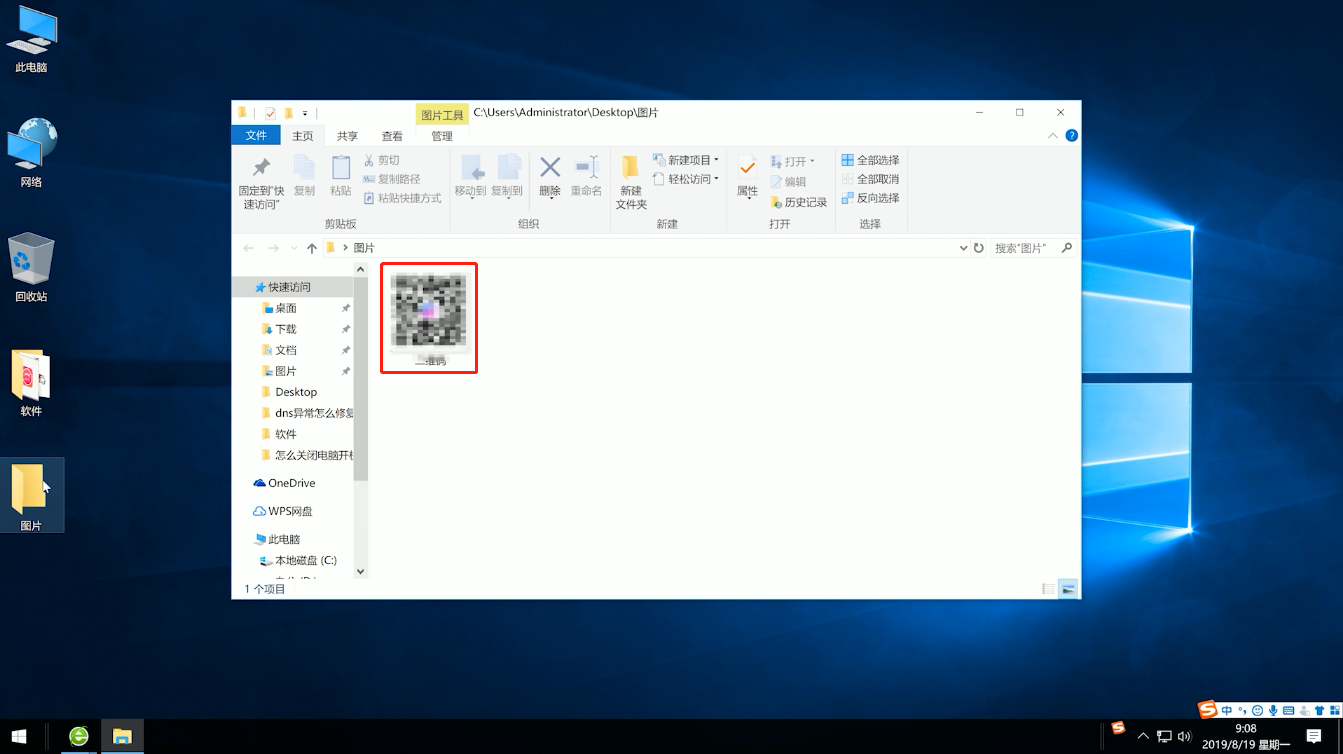Switch to large icons view in status bar
The height and width of the screenshot is (754, 1343).
[x=1069, y=589]
